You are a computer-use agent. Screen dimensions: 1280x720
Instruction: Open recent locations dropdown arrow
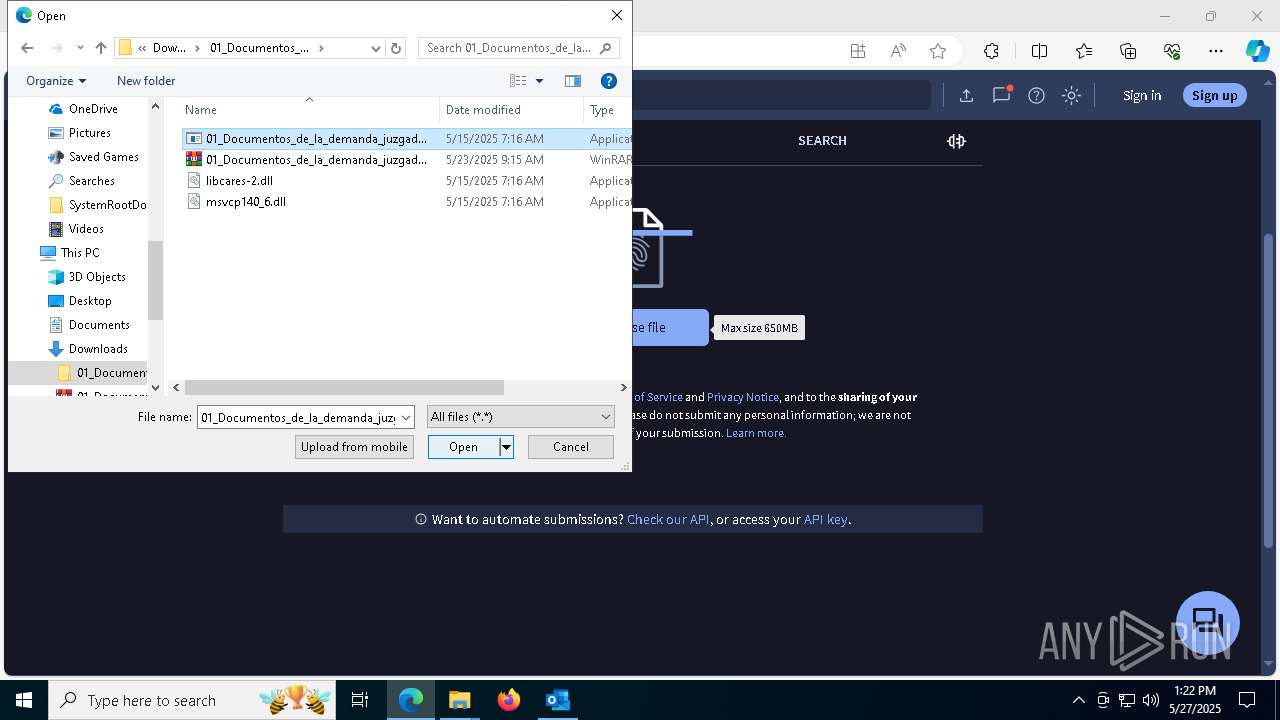click(x=80, y=48)
